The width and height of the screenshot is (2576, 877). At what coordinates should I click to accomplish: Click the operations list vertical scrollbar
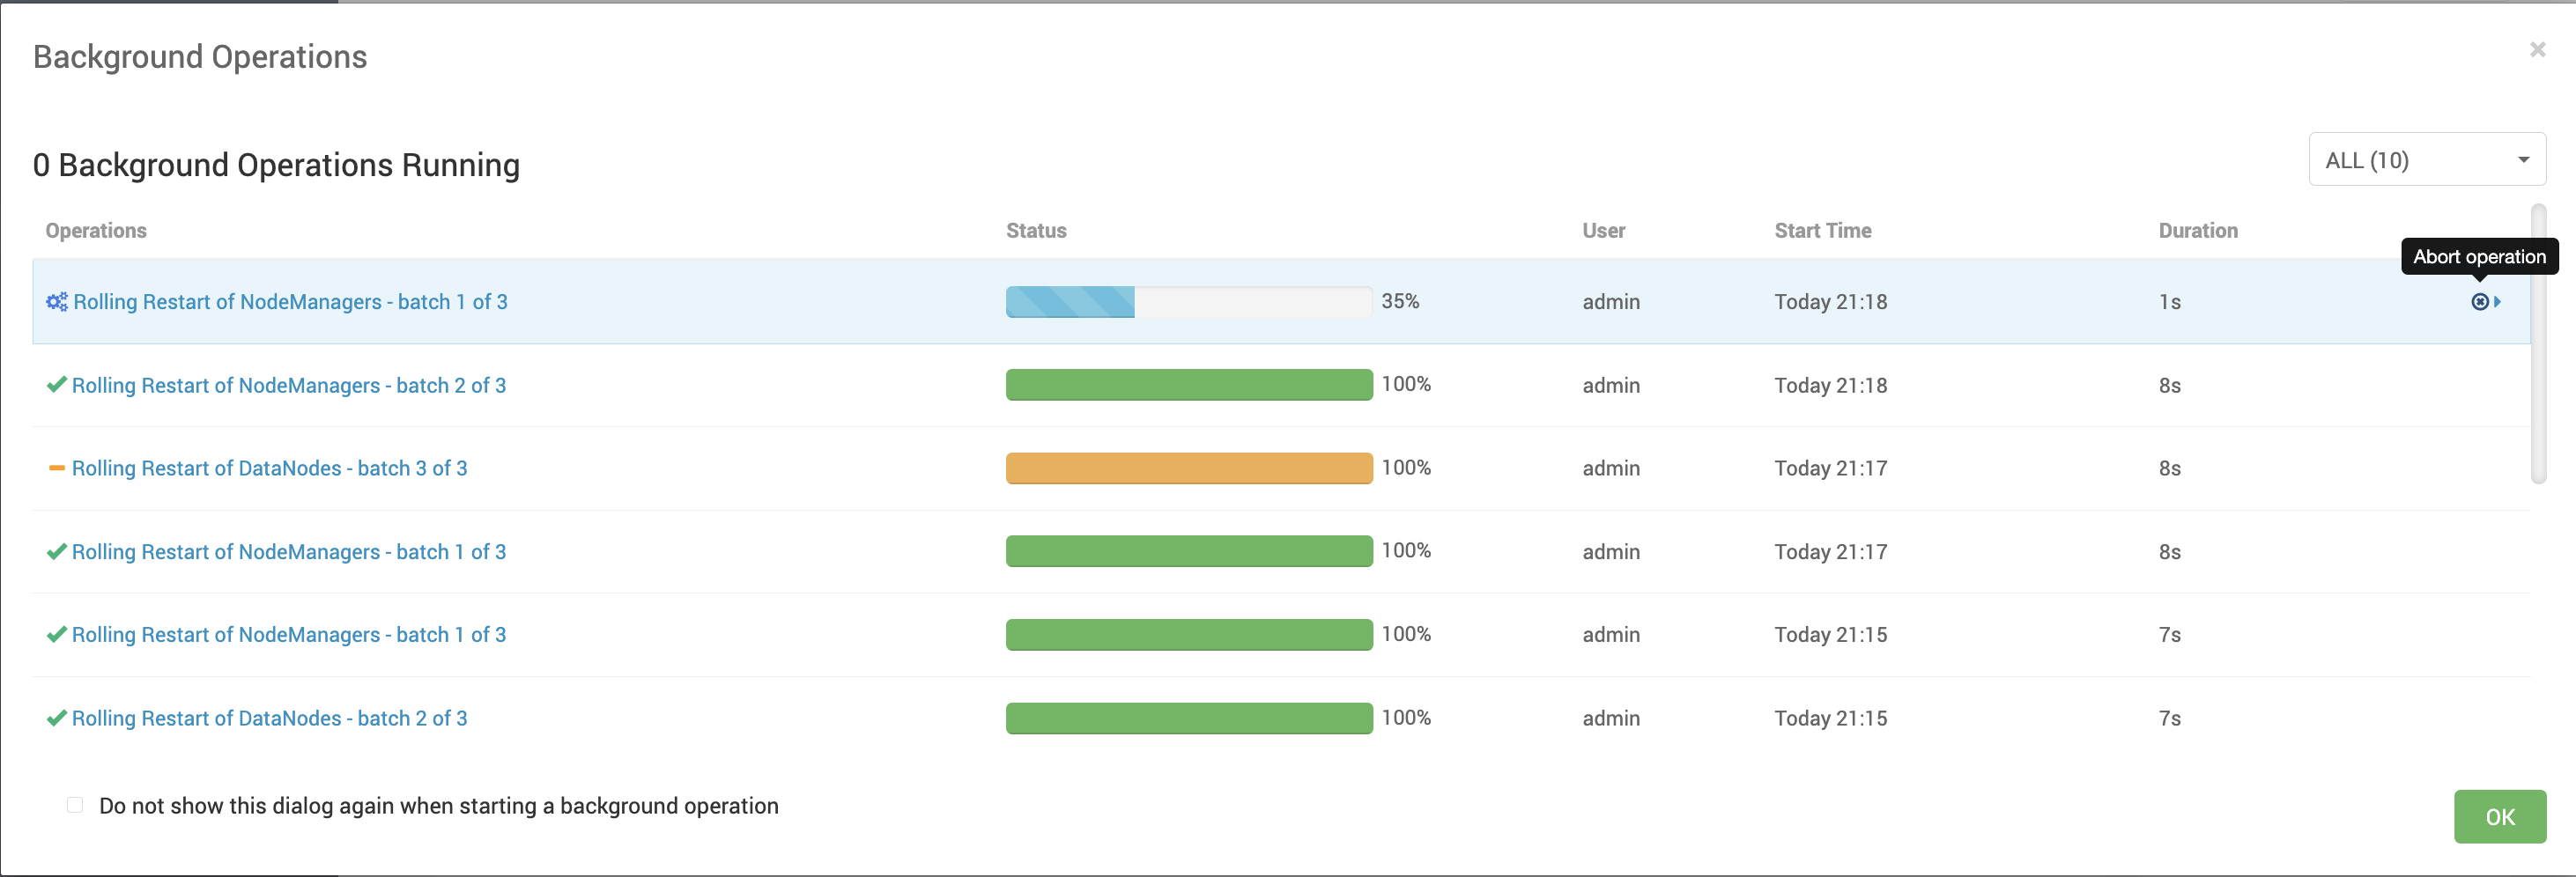pyautogui.click(x=2538, y=344)
